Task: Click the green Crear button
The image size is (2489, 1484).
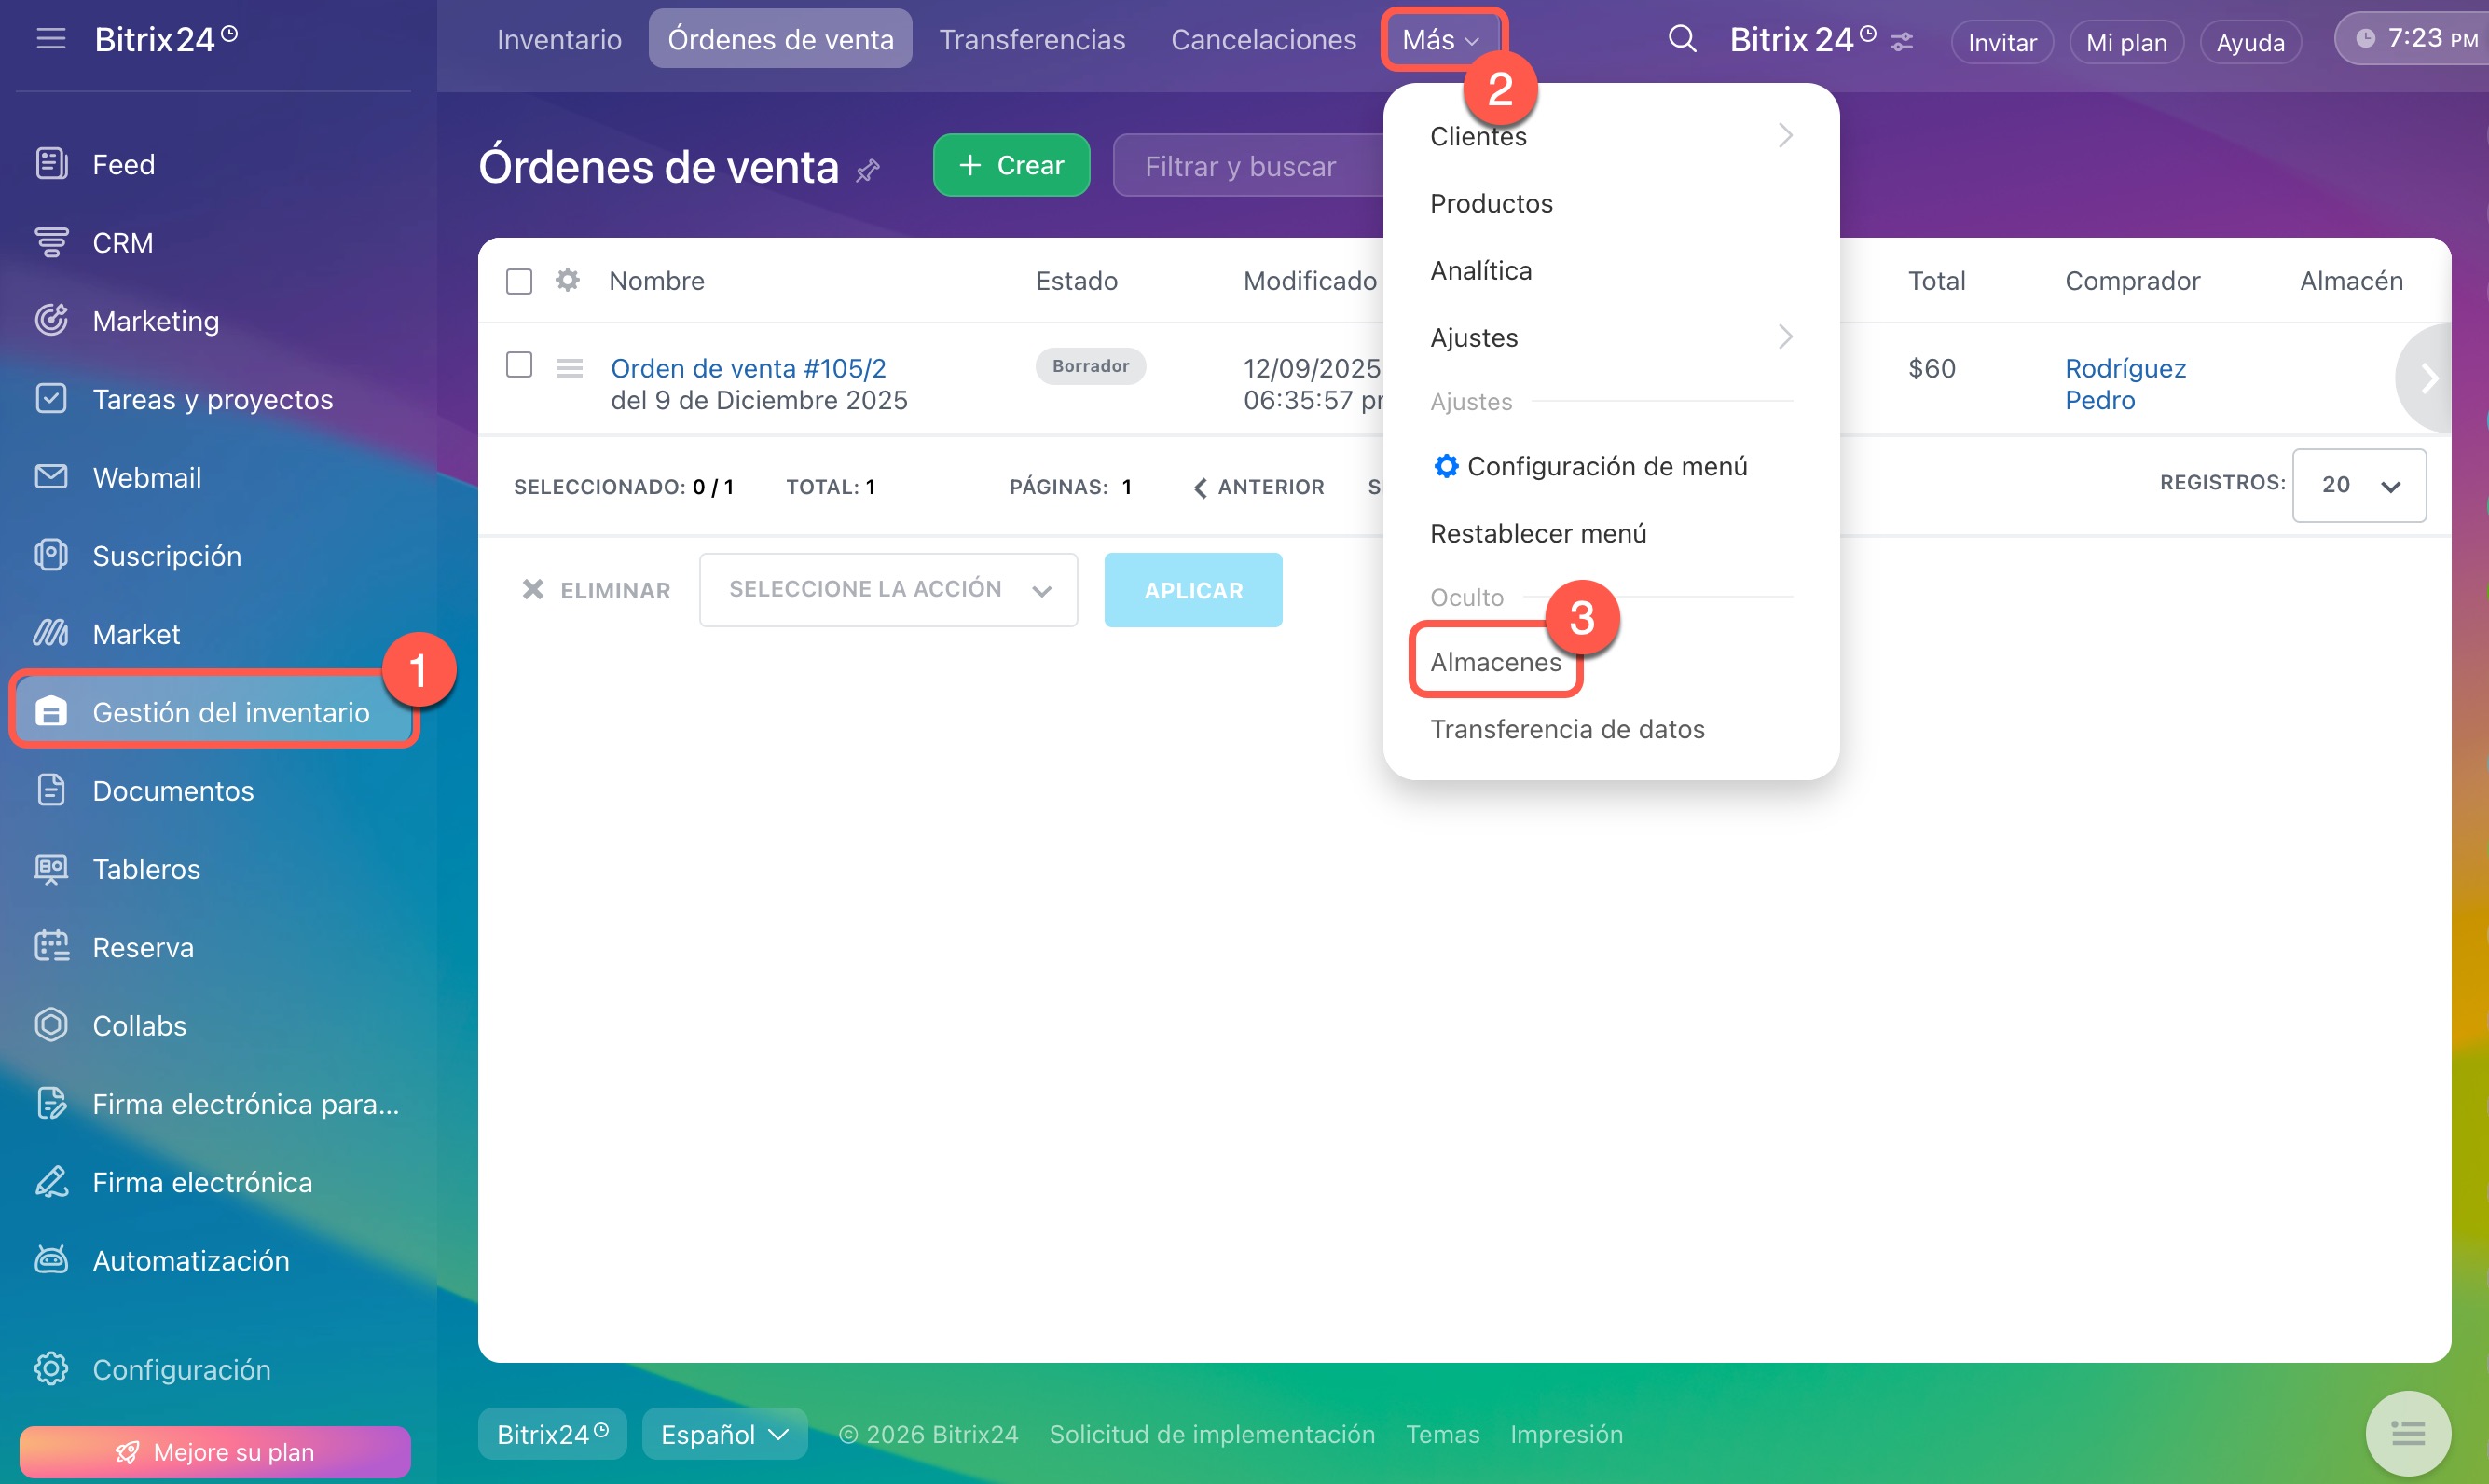Action: tap(1011, 165)
